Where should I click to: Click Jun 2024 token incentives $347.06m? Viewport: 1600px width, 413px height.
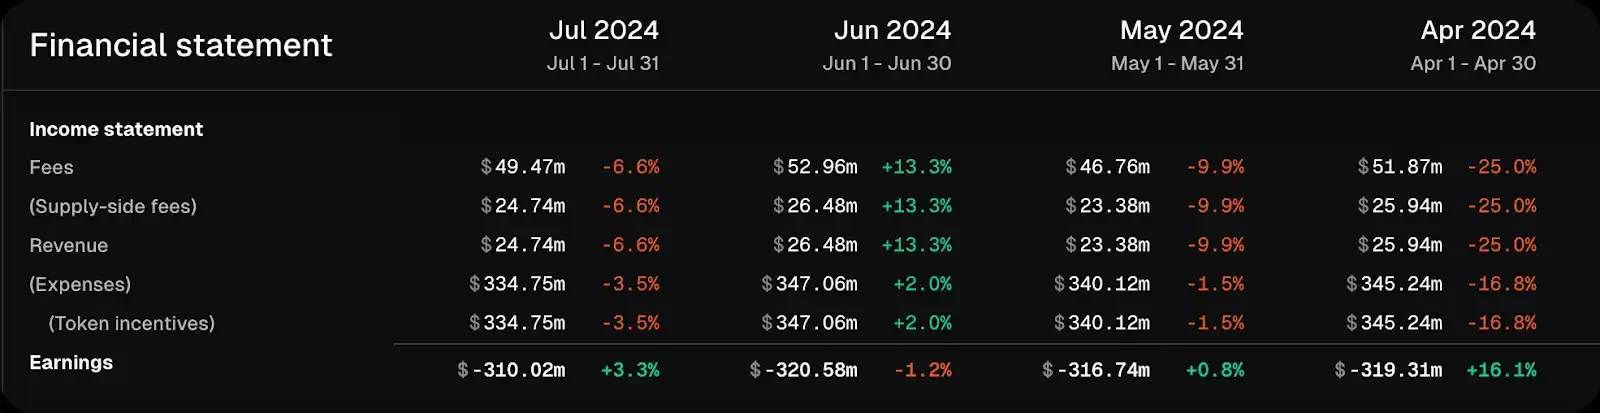(x=809, y=323)
